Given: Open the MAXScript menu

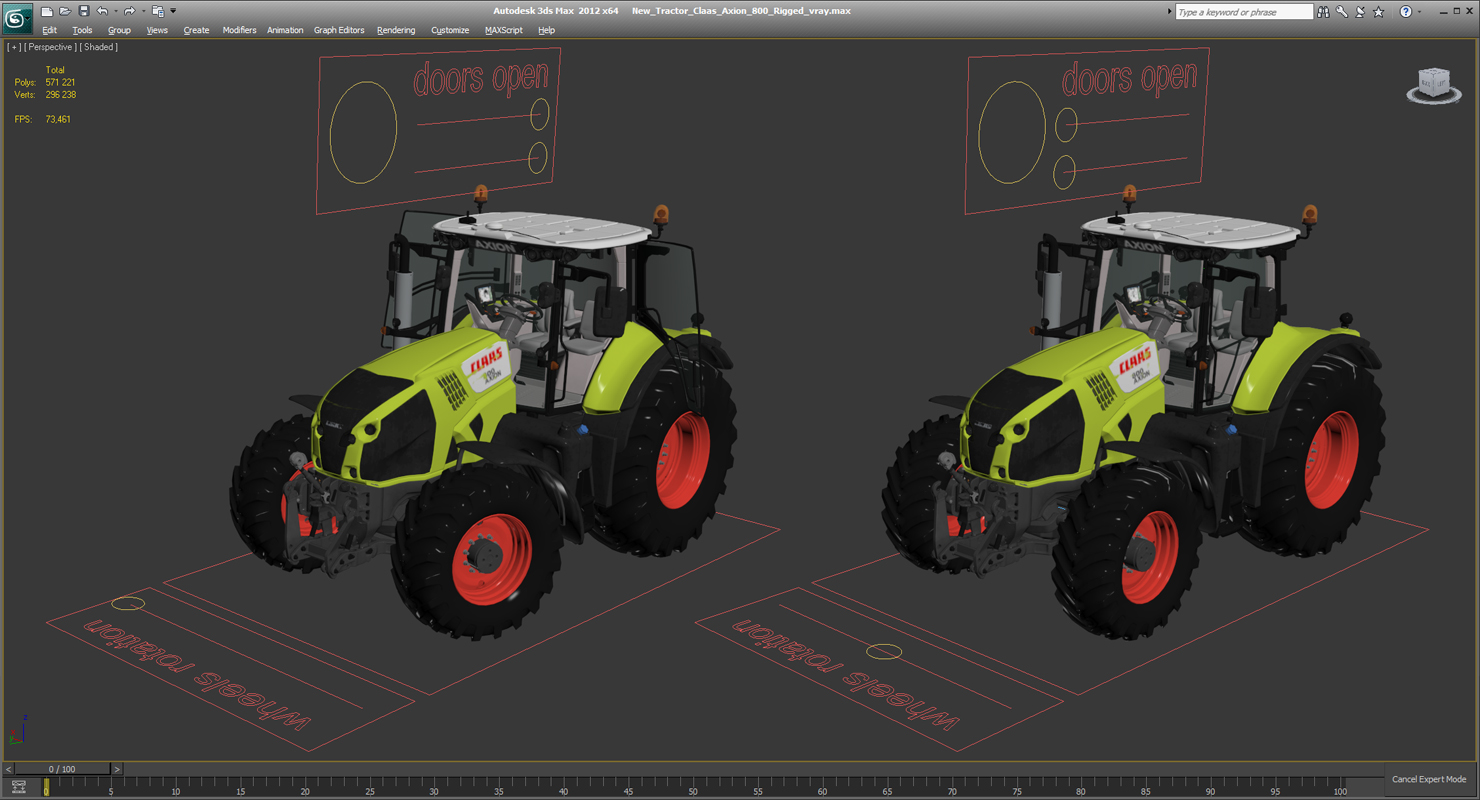Looking at the screenshot, I should pos(504,30).
